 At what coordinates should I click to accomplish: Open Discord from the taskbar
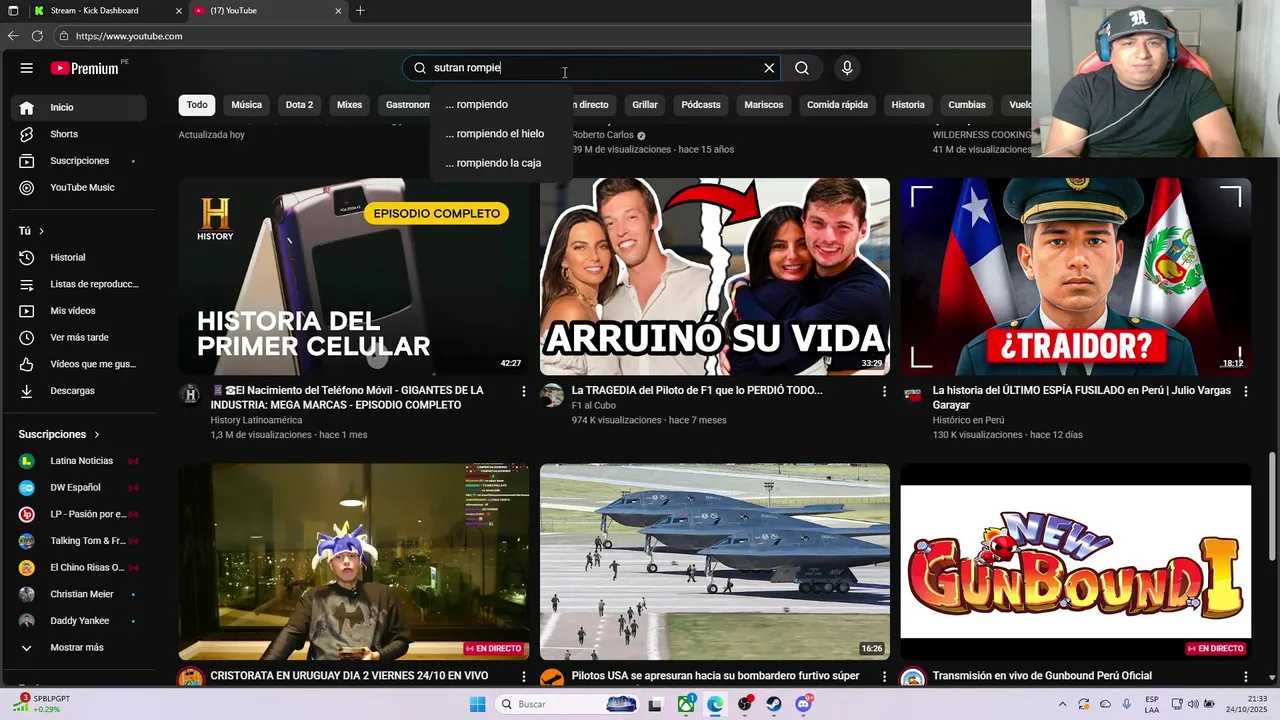(804, 704)
